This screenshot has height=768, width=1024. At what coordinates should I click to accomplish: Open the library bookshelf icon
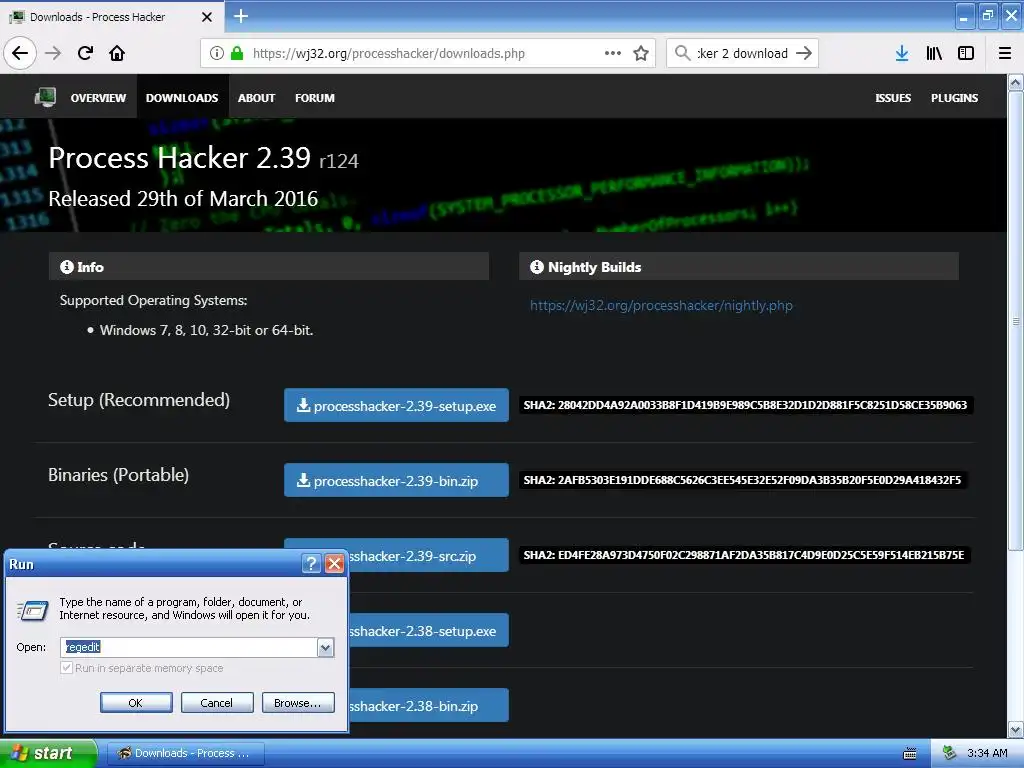click(x=934, y=53)
